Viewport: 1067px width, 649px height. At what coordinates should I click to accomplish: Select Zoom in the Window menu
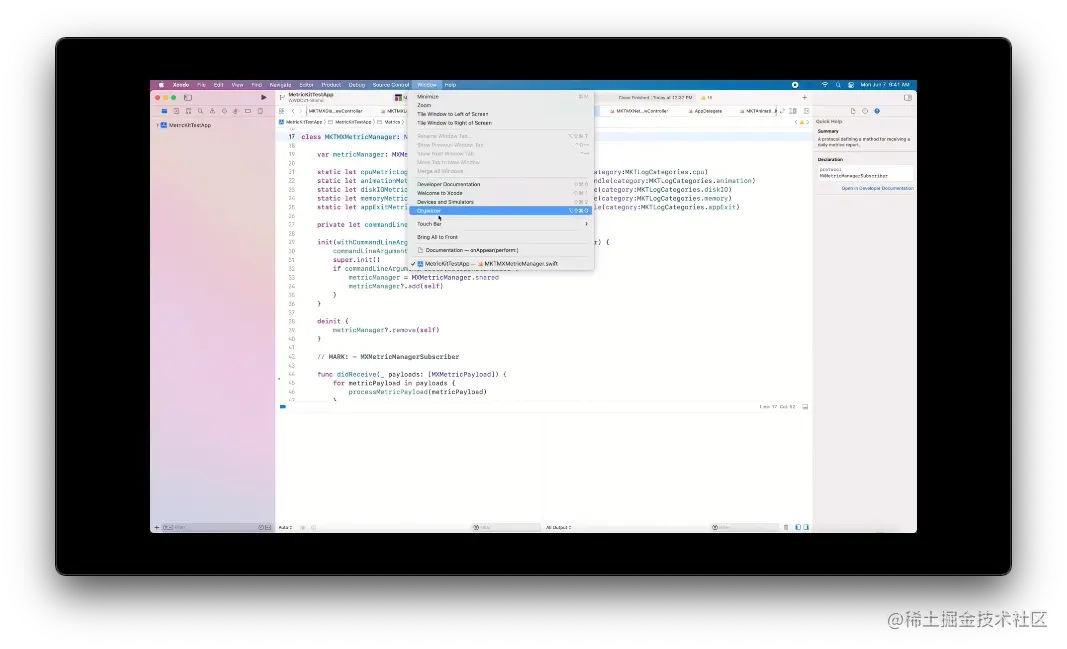point(500,105)
